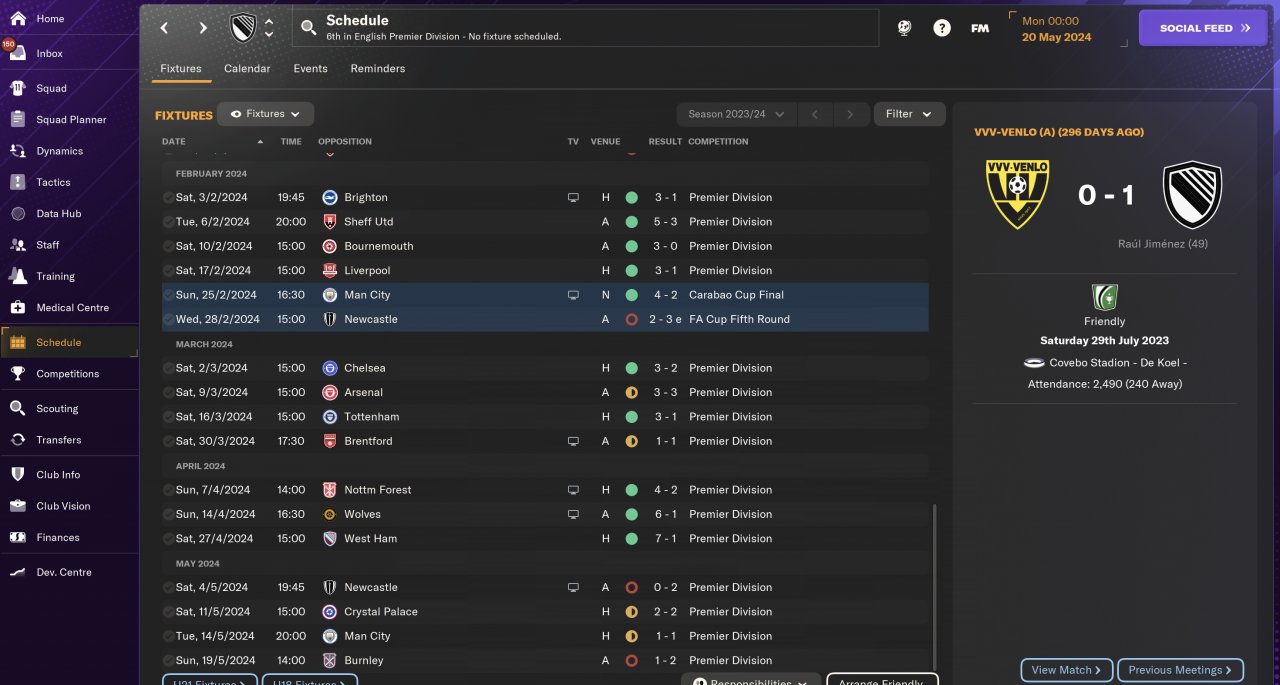Tick the Chelsea 2/3/2024 fixture checkmark

pyautogui.click(x=168, y=369)
